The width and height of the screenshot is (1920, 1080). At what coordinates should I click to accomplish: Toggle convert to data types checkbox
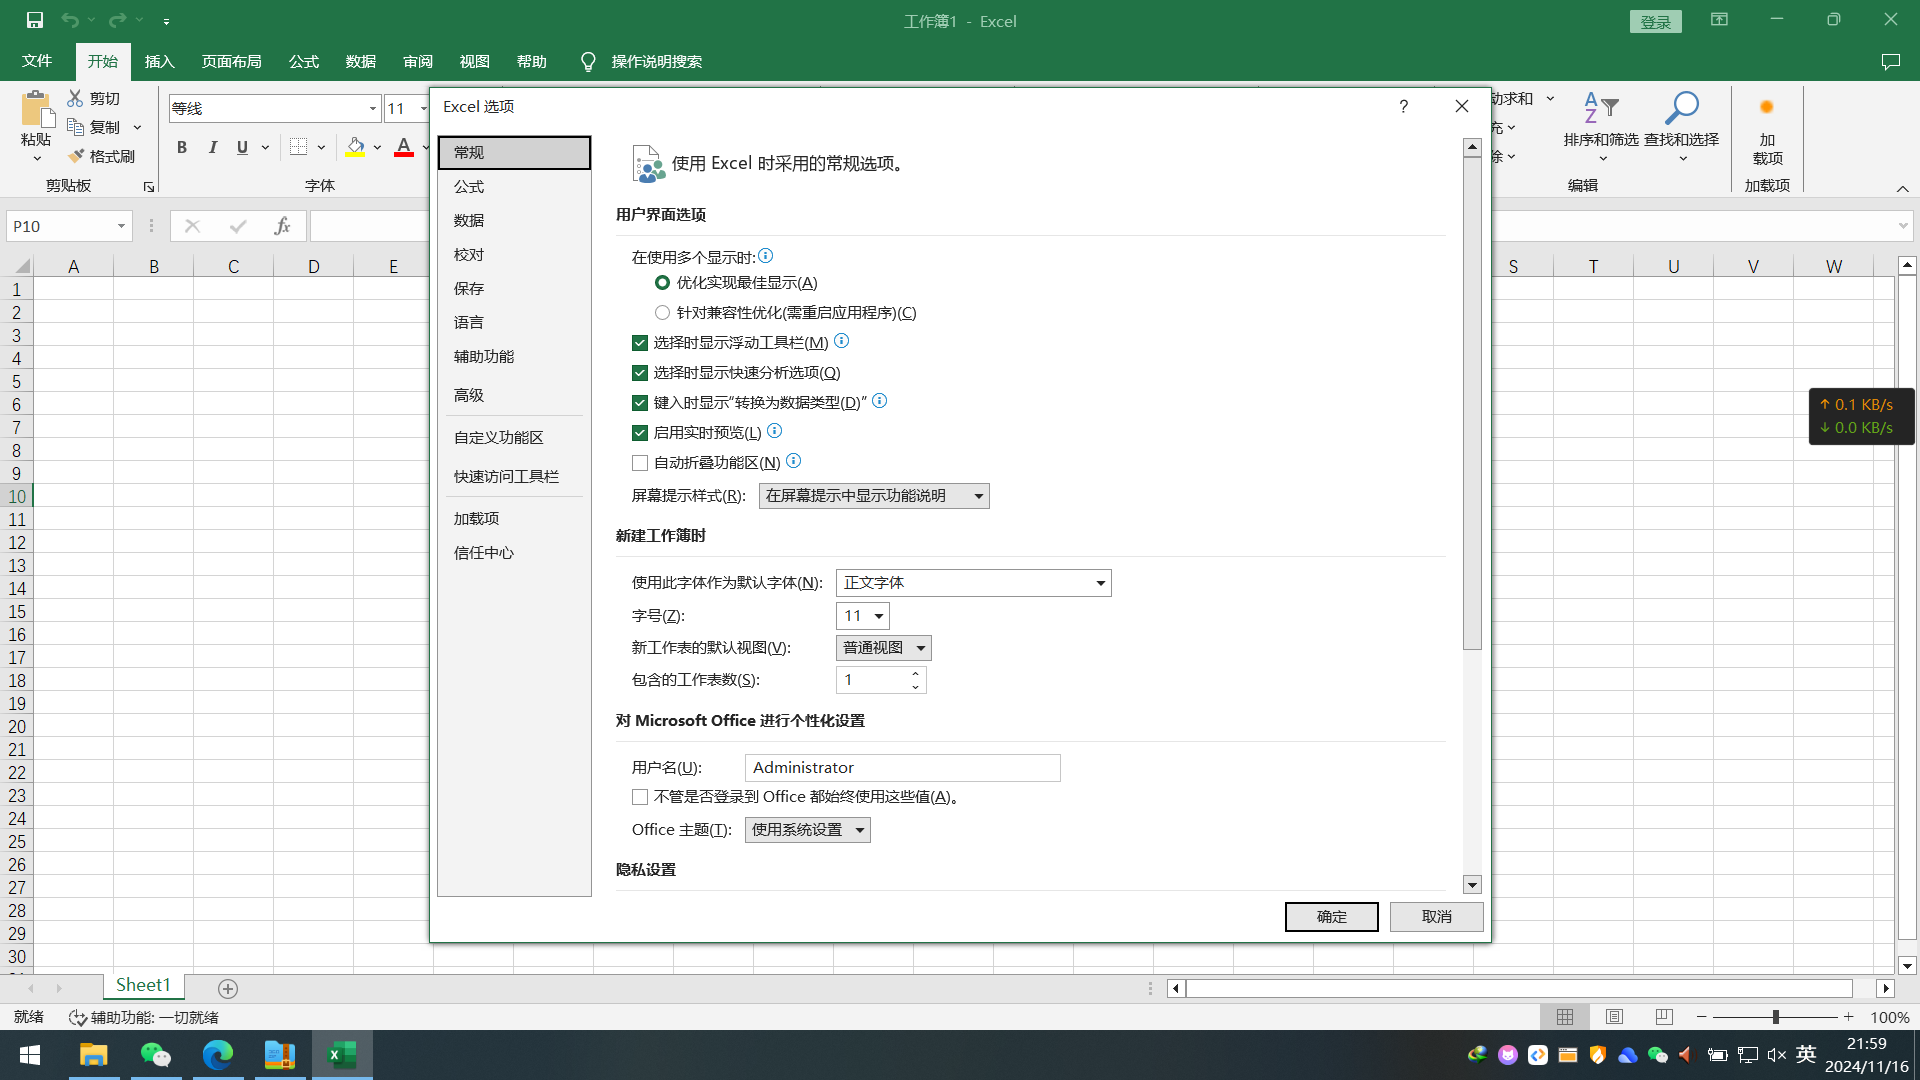(x=640, y=403)
